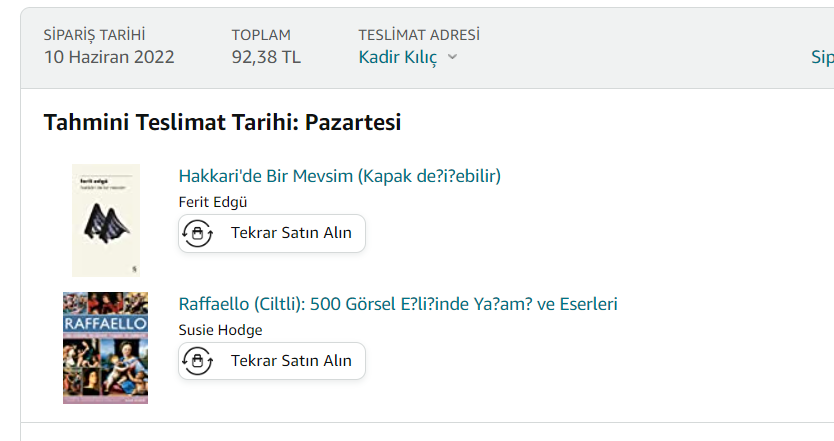Click the SİPARİŞ TARİHİ label
The image size is (834, 441).
pos(94,35)
